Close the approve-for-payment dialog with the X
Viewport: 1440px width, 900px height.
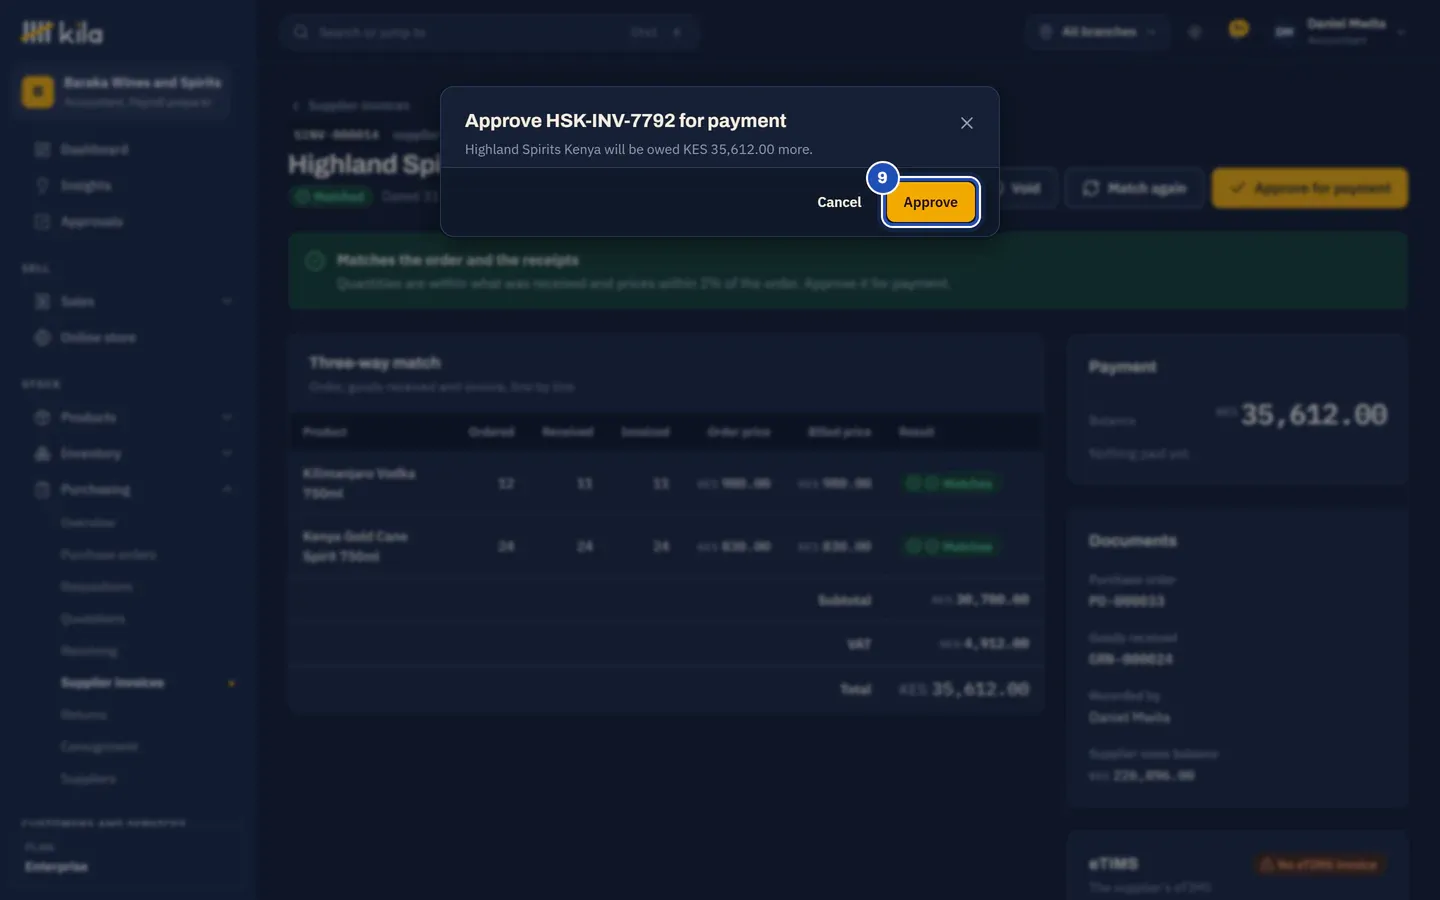967,123
